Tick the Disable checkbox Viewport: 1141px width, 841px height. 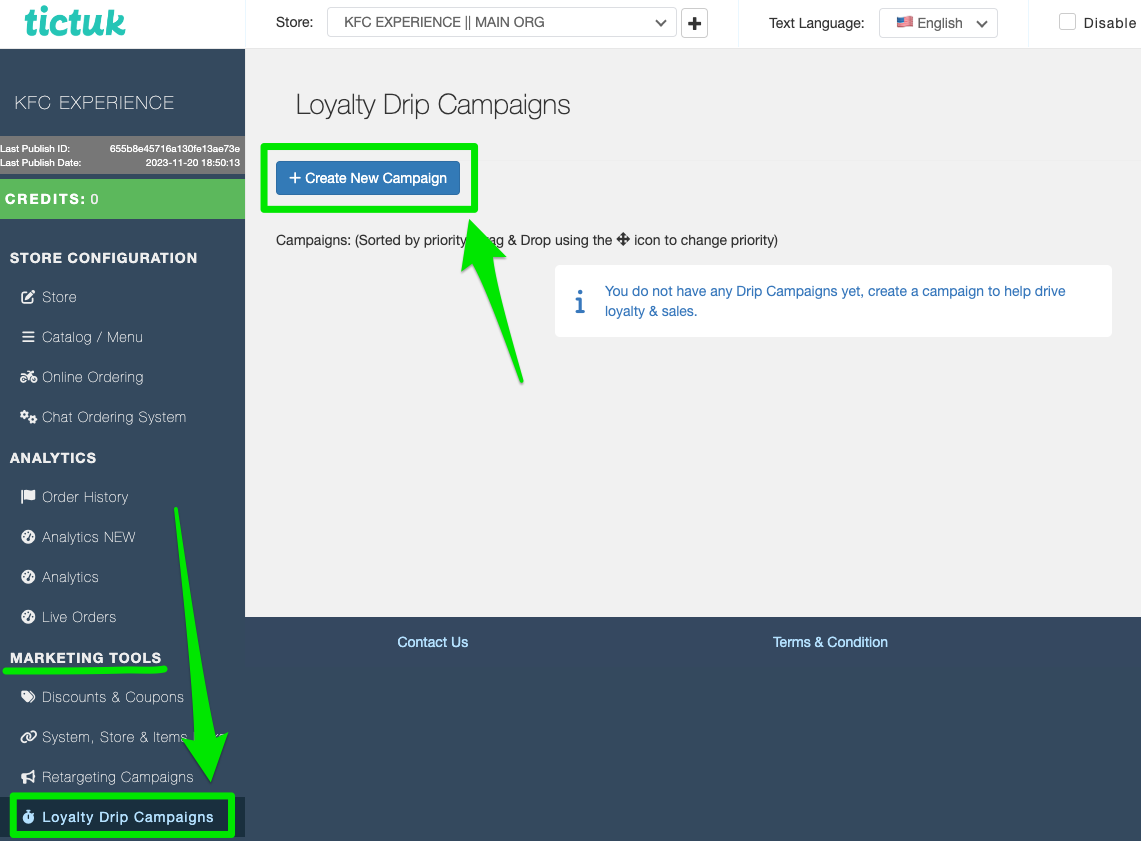click(1067, 22)
